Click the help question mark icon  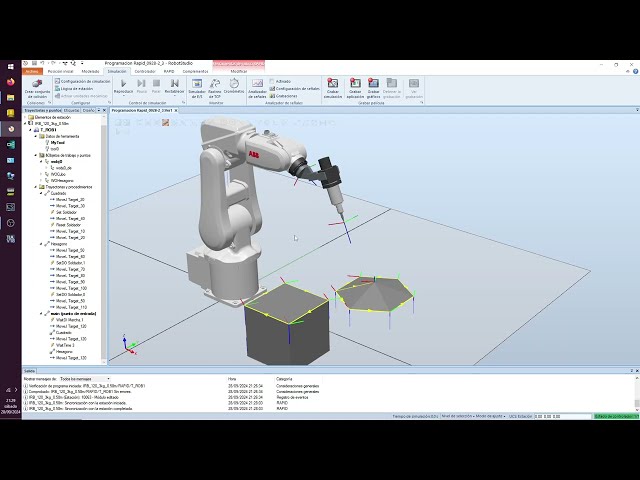click(x=636, y=71)
